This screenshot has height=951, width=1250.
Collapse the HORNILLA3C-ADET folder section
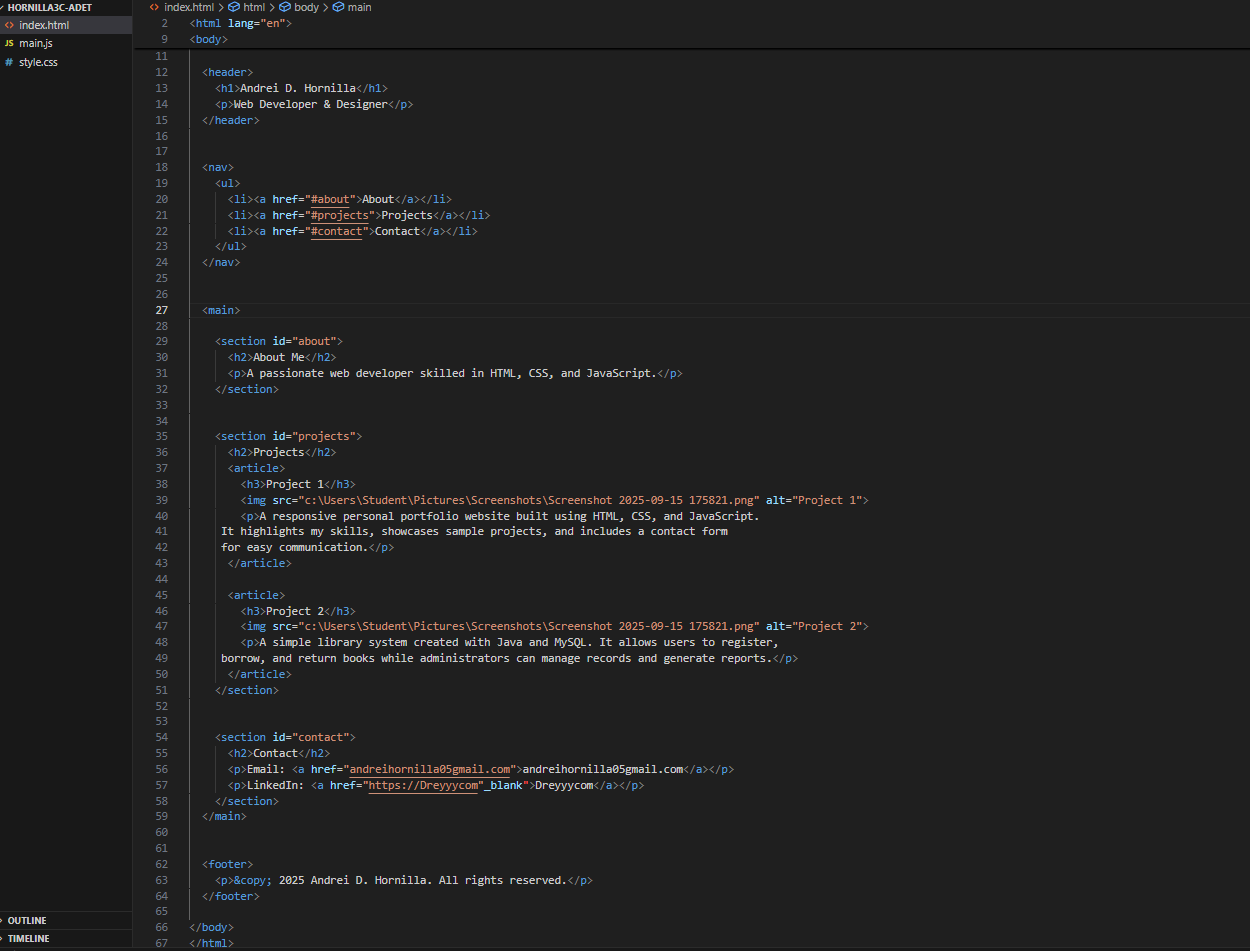coord(49,7)
